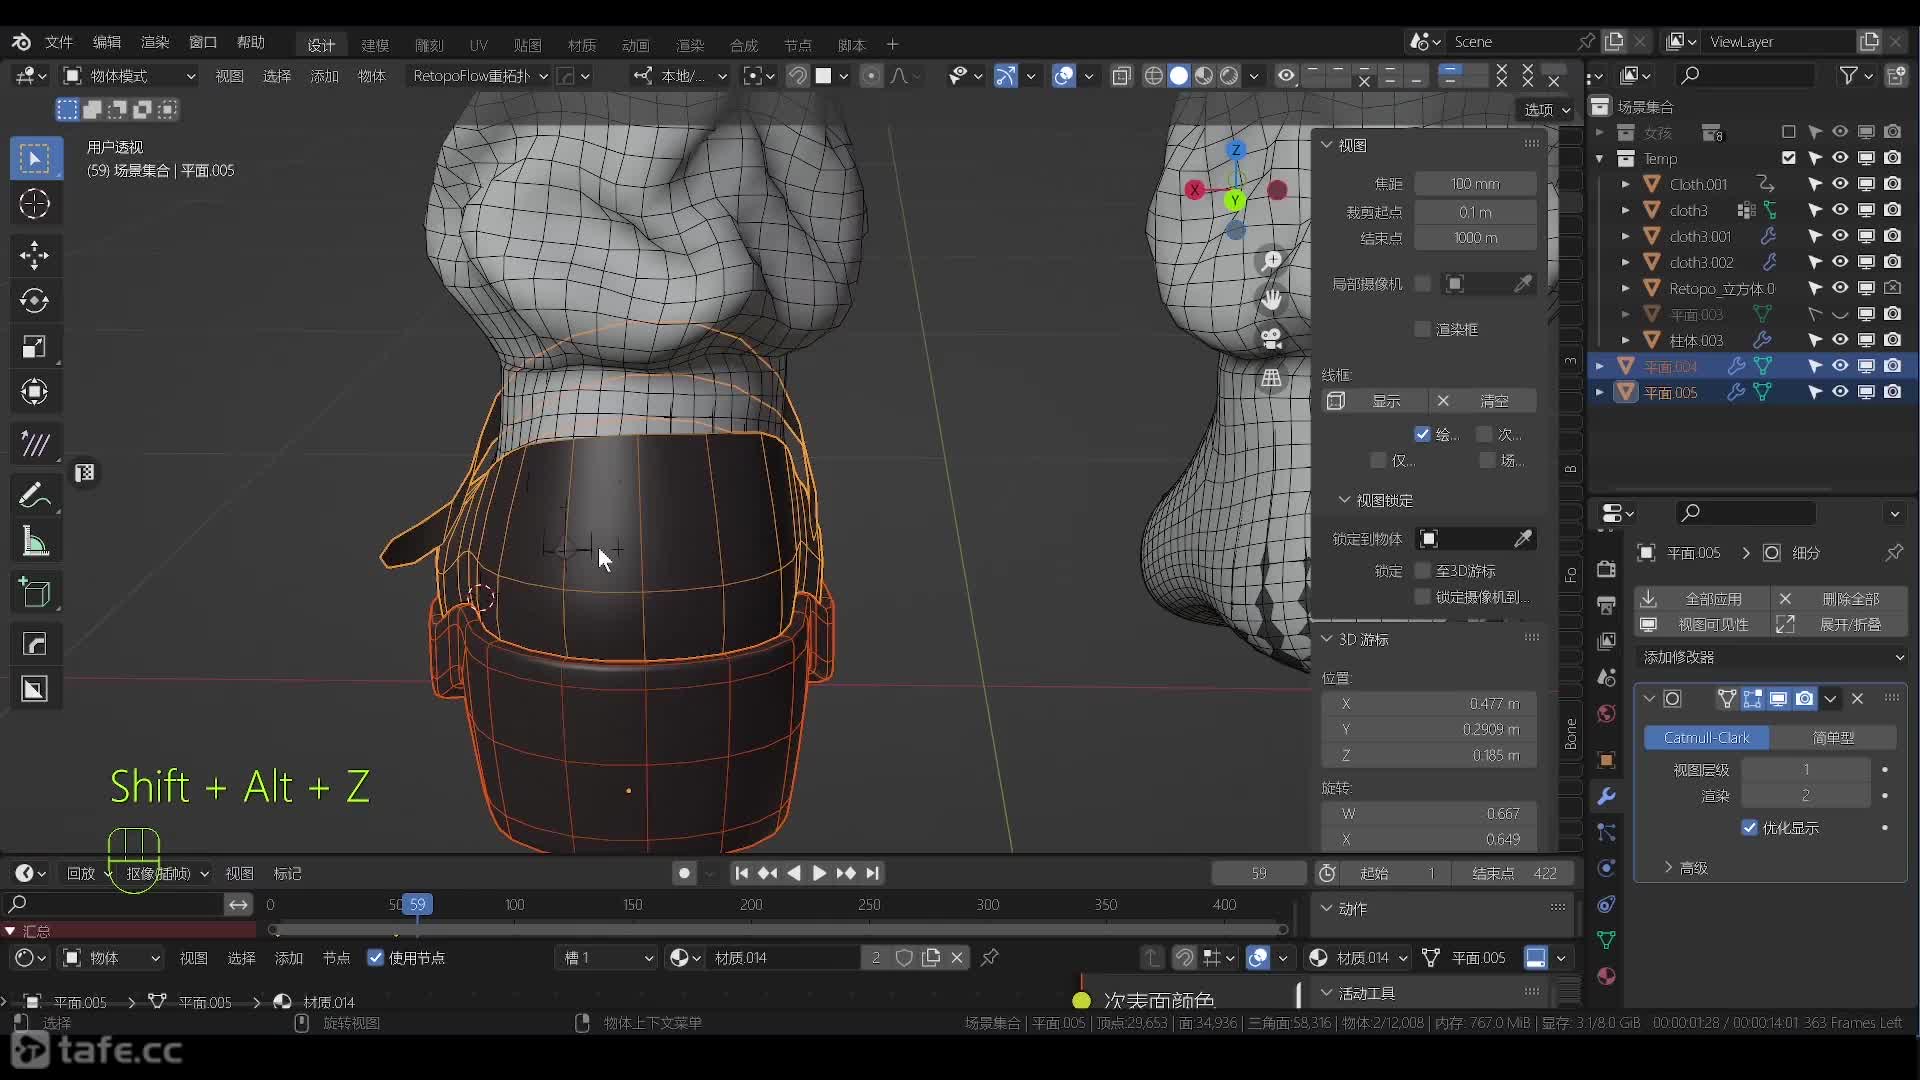This screenshot has width=1920, height=1080.
Task: Switch to the 建模 workspace tab
Action: pyautogui.click(x=375, y=45)
